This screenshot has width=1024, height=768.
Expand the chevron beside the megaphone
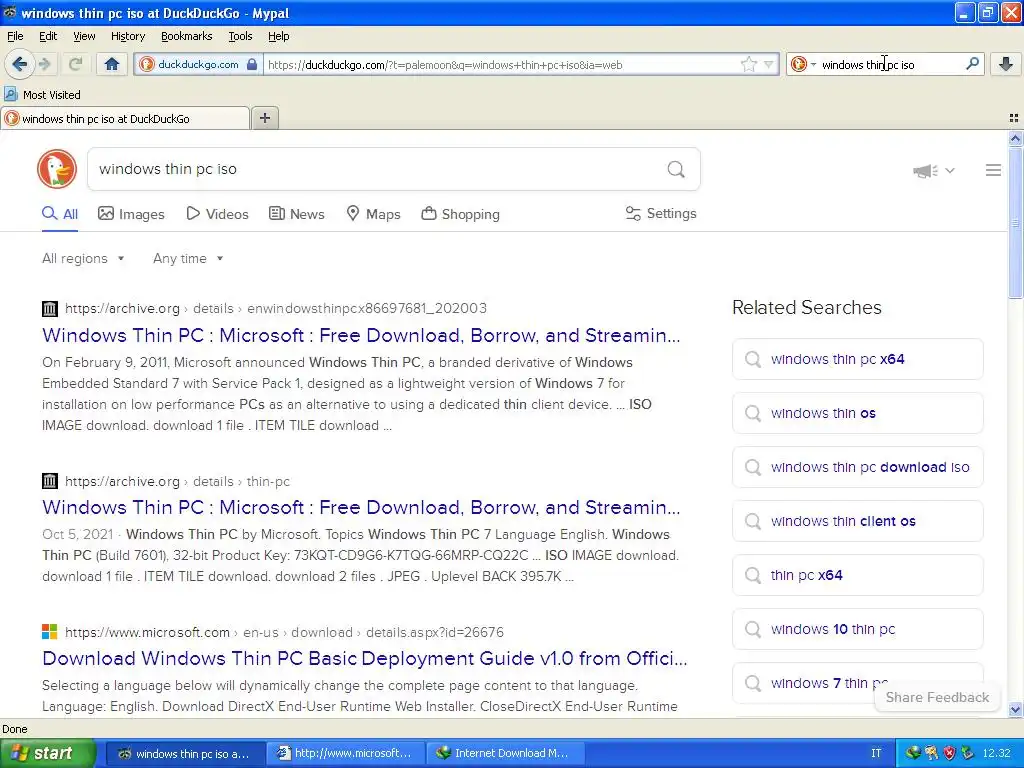point(950,170)
